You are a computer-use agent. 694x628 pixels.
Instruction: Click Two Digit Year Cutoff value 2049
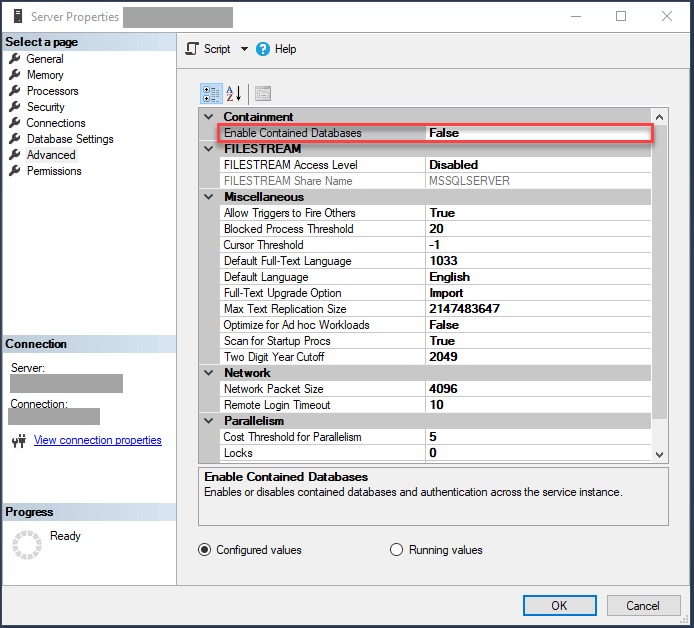coord(538,357)
